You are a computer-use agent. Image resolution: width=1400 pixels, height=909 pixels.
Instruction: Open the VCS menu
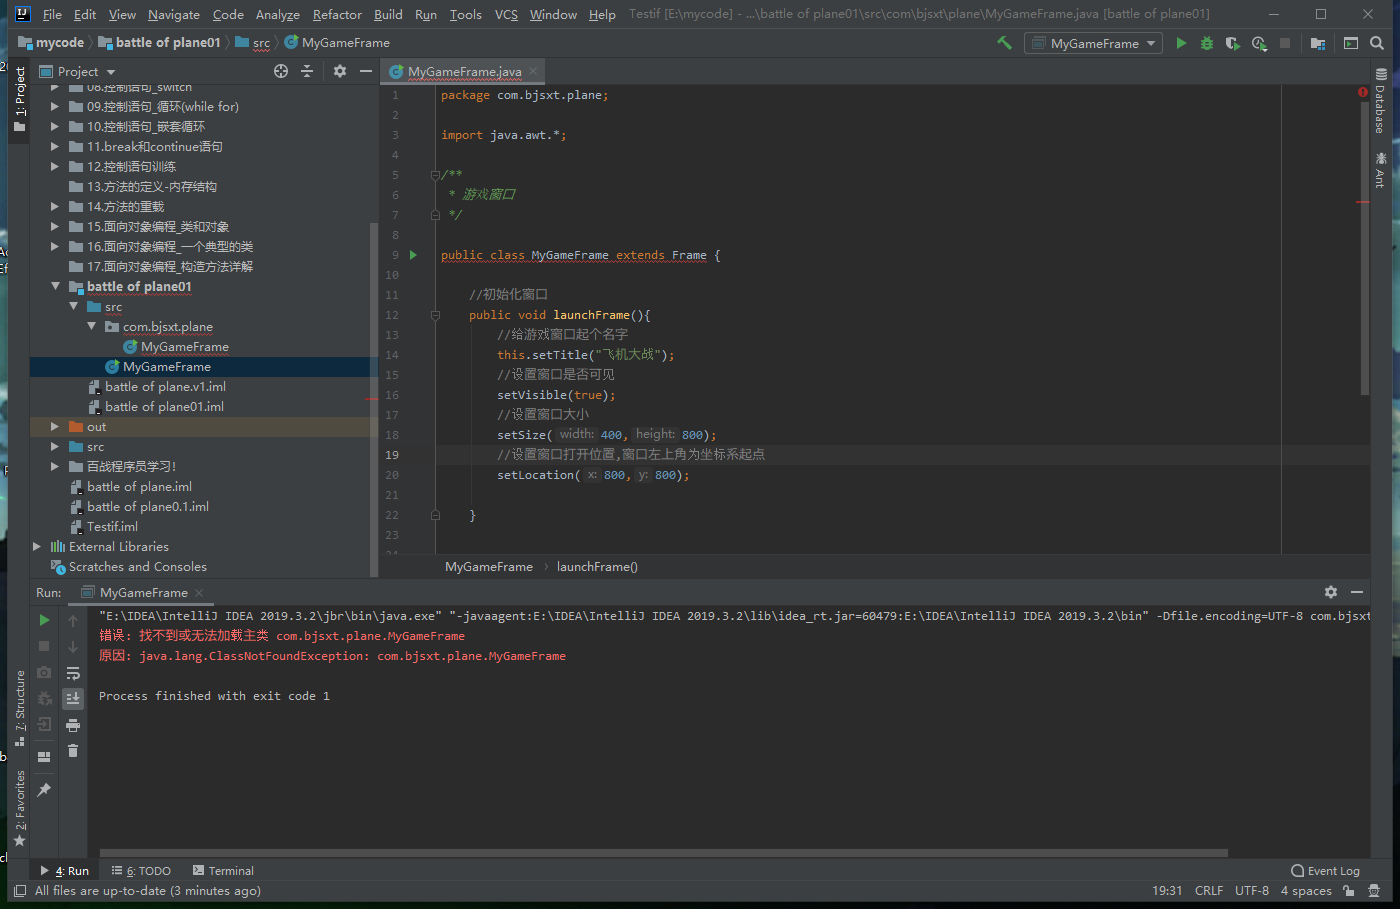[x=506, y=14]
